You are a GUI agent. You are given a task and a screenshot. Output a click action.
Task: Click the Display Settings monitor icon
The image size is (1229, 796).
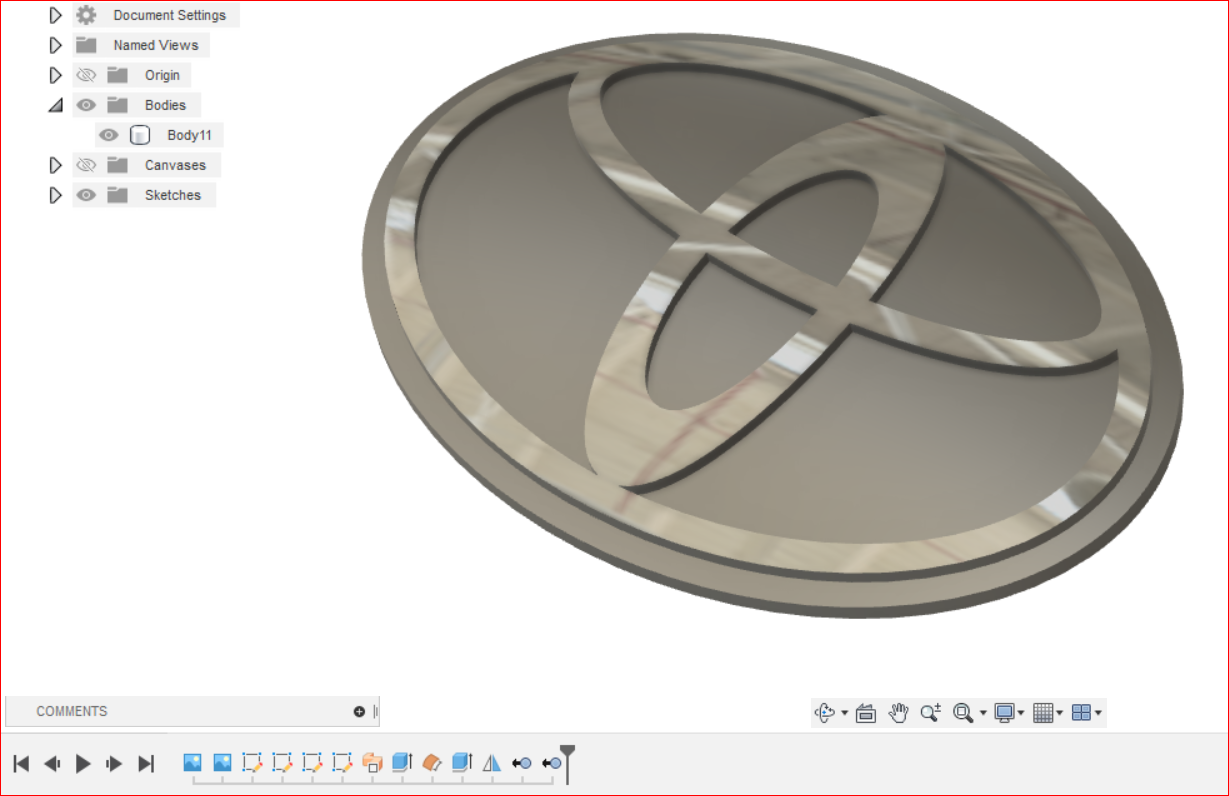(x=1003, y=712)
